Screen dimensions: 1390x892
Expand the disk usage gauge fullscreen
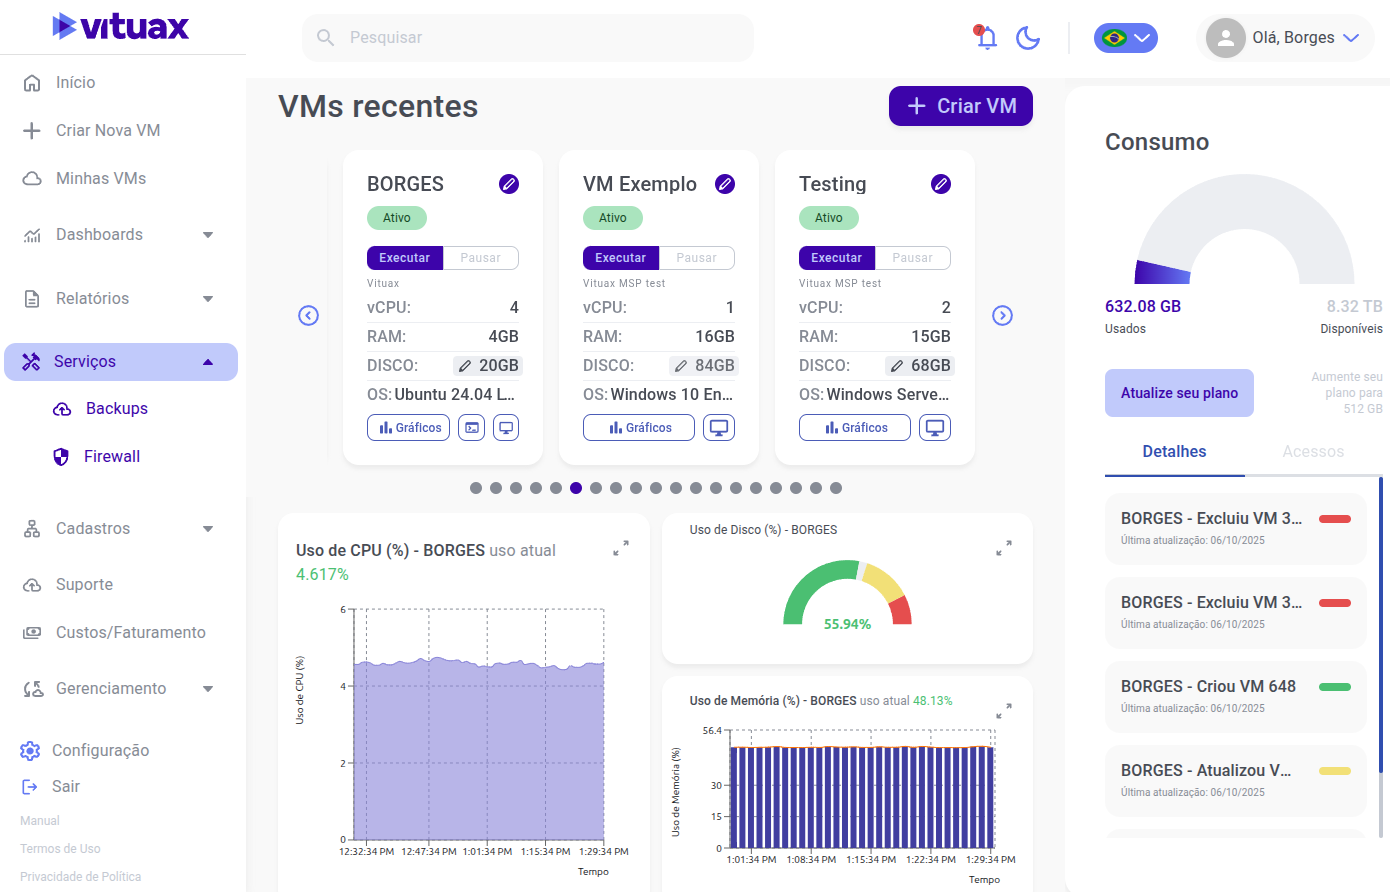(x=1004, y=548)
